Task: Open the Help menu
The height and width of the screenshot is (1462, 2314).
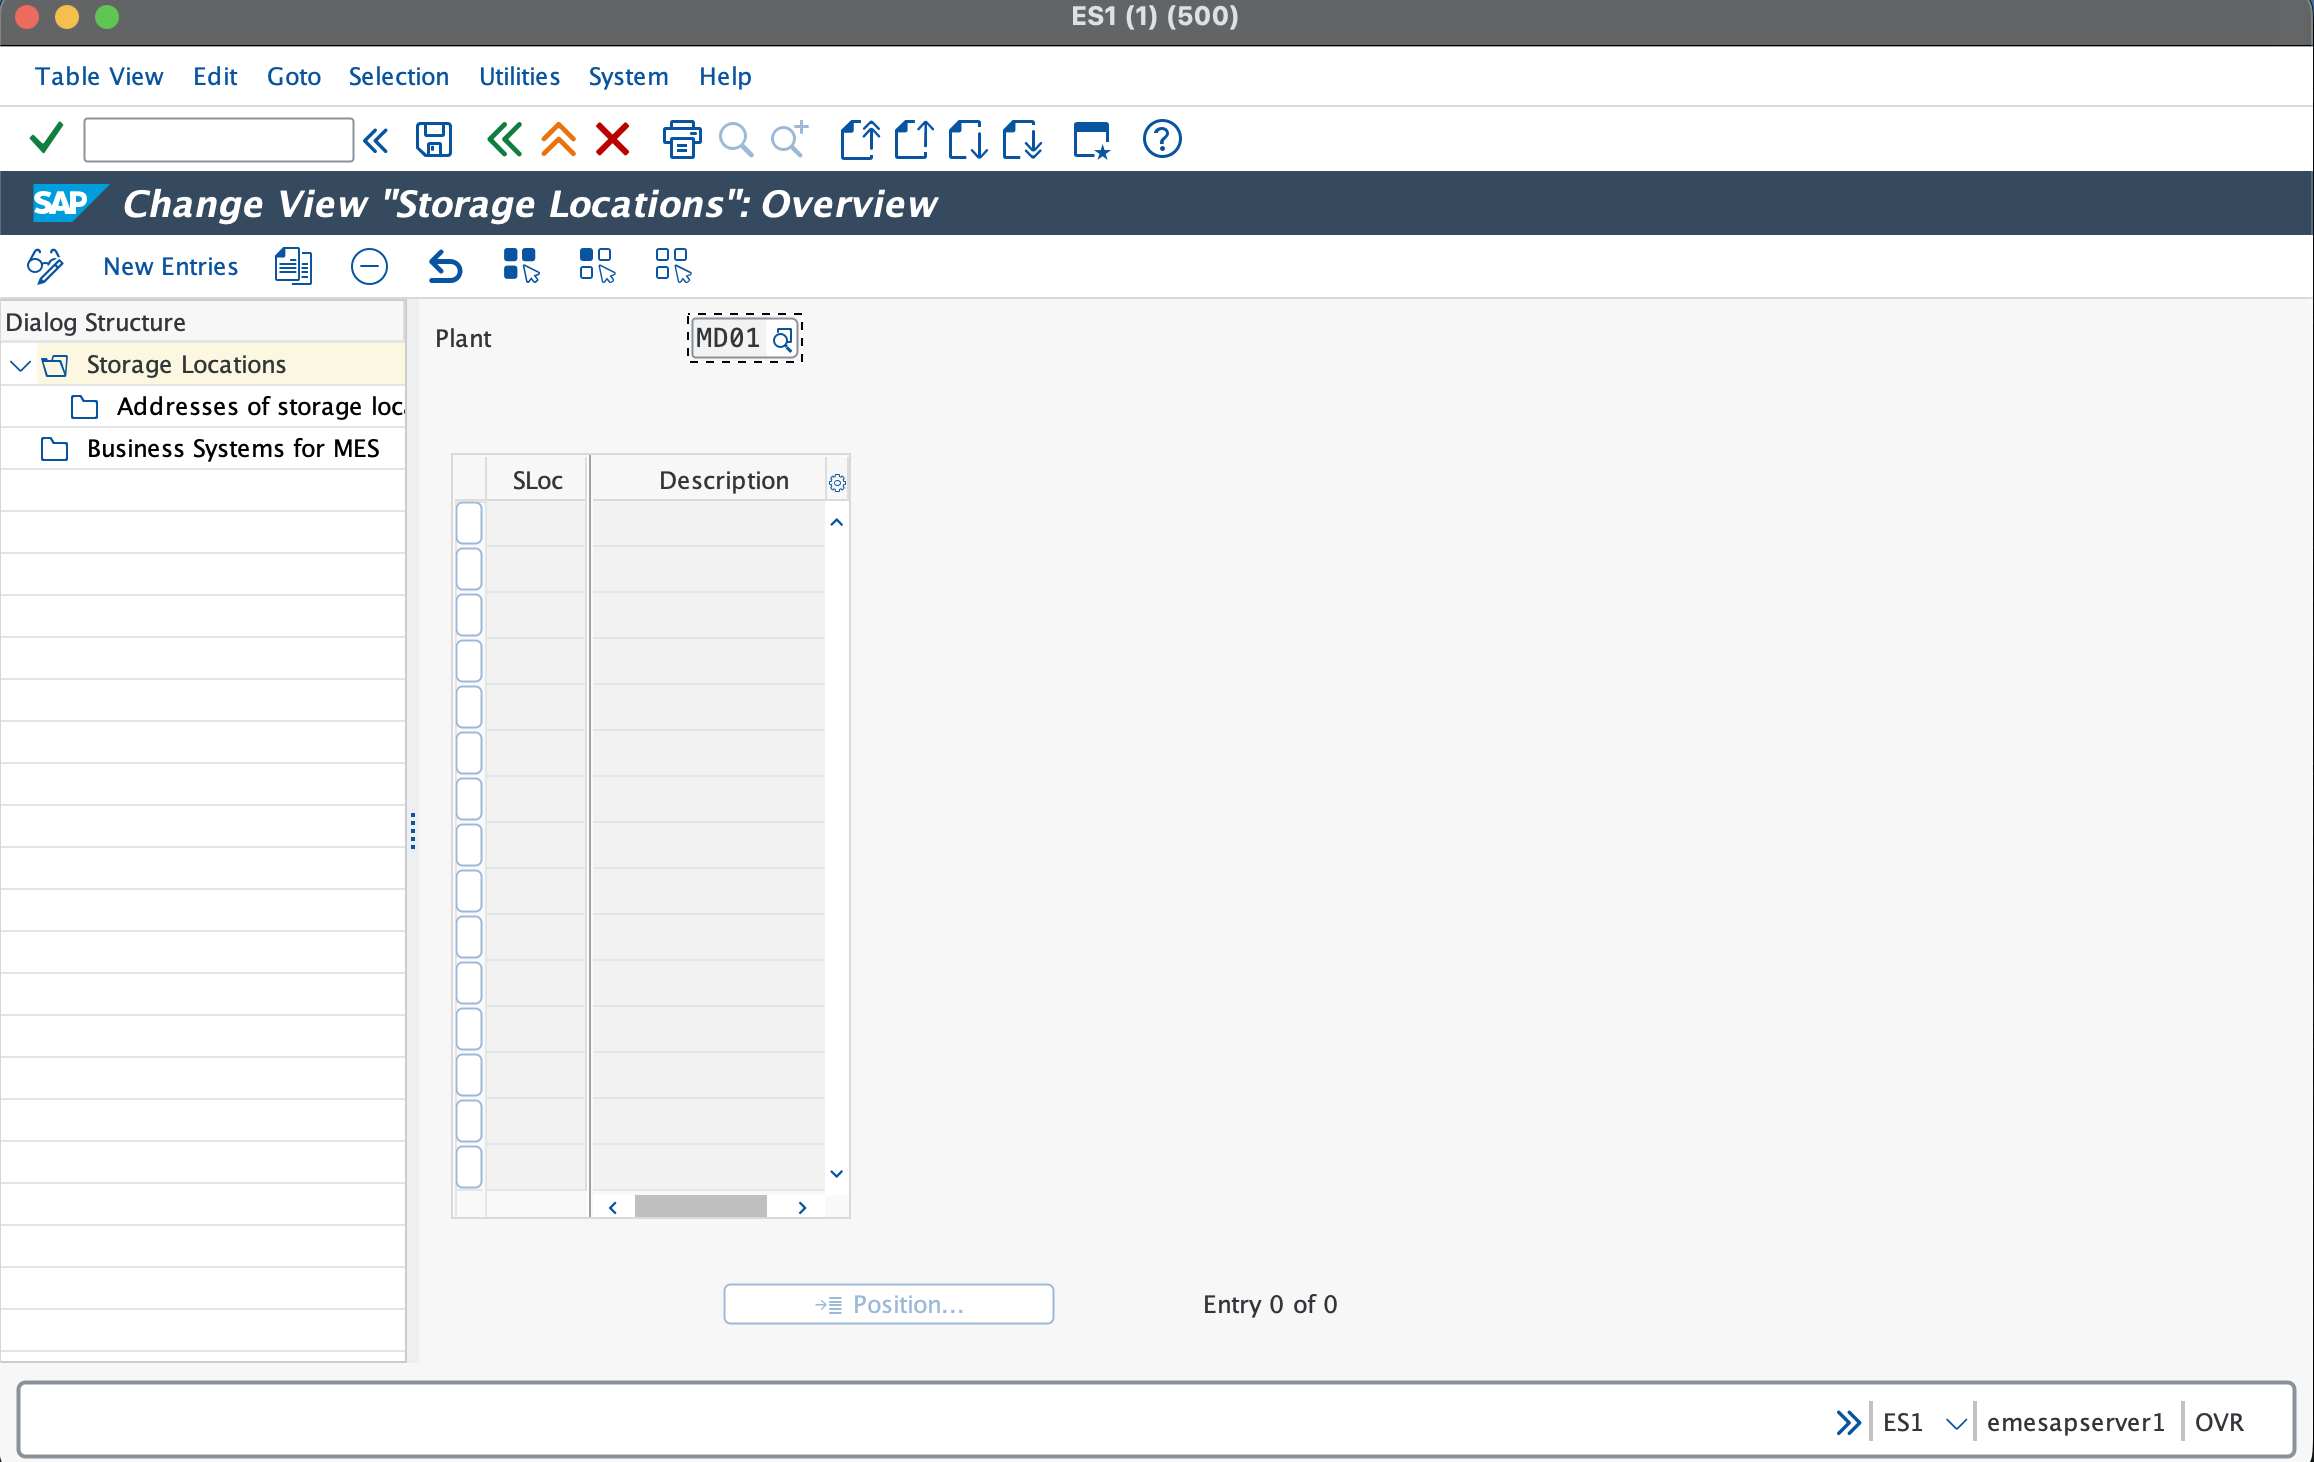Action: pyautogui.click(x=725, y=76)
